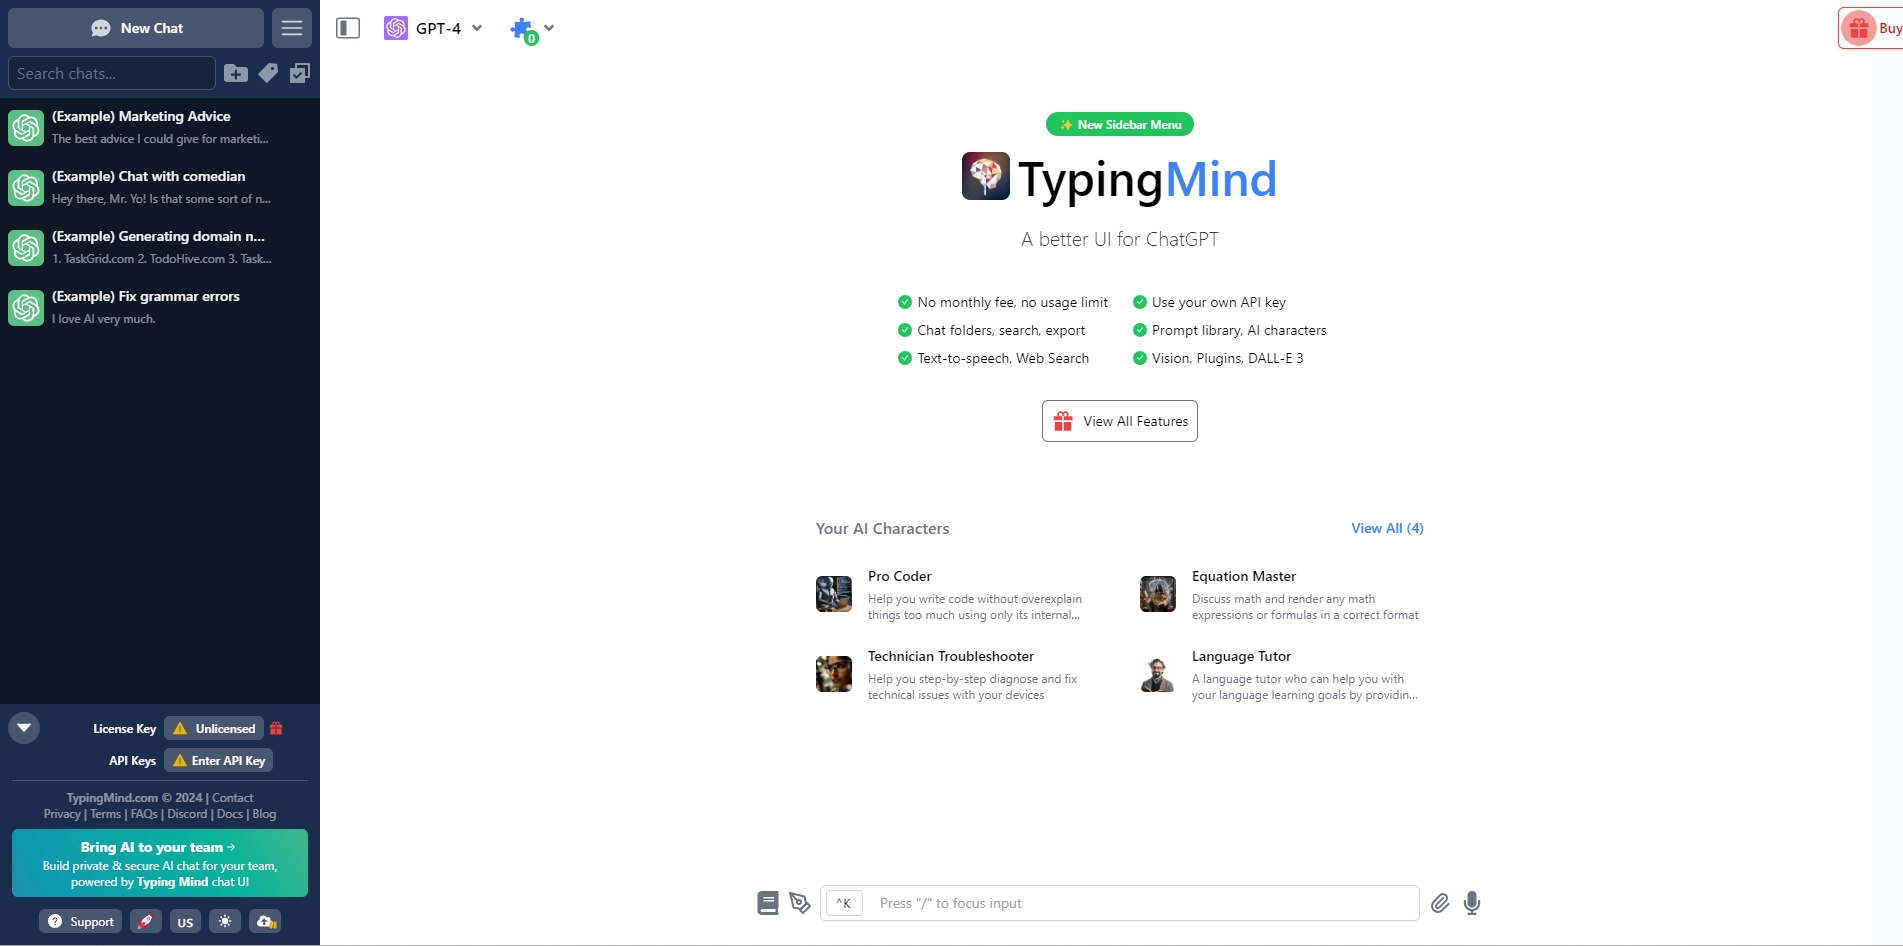Open the GPT-4 model selector

click(x=432, y=28)
